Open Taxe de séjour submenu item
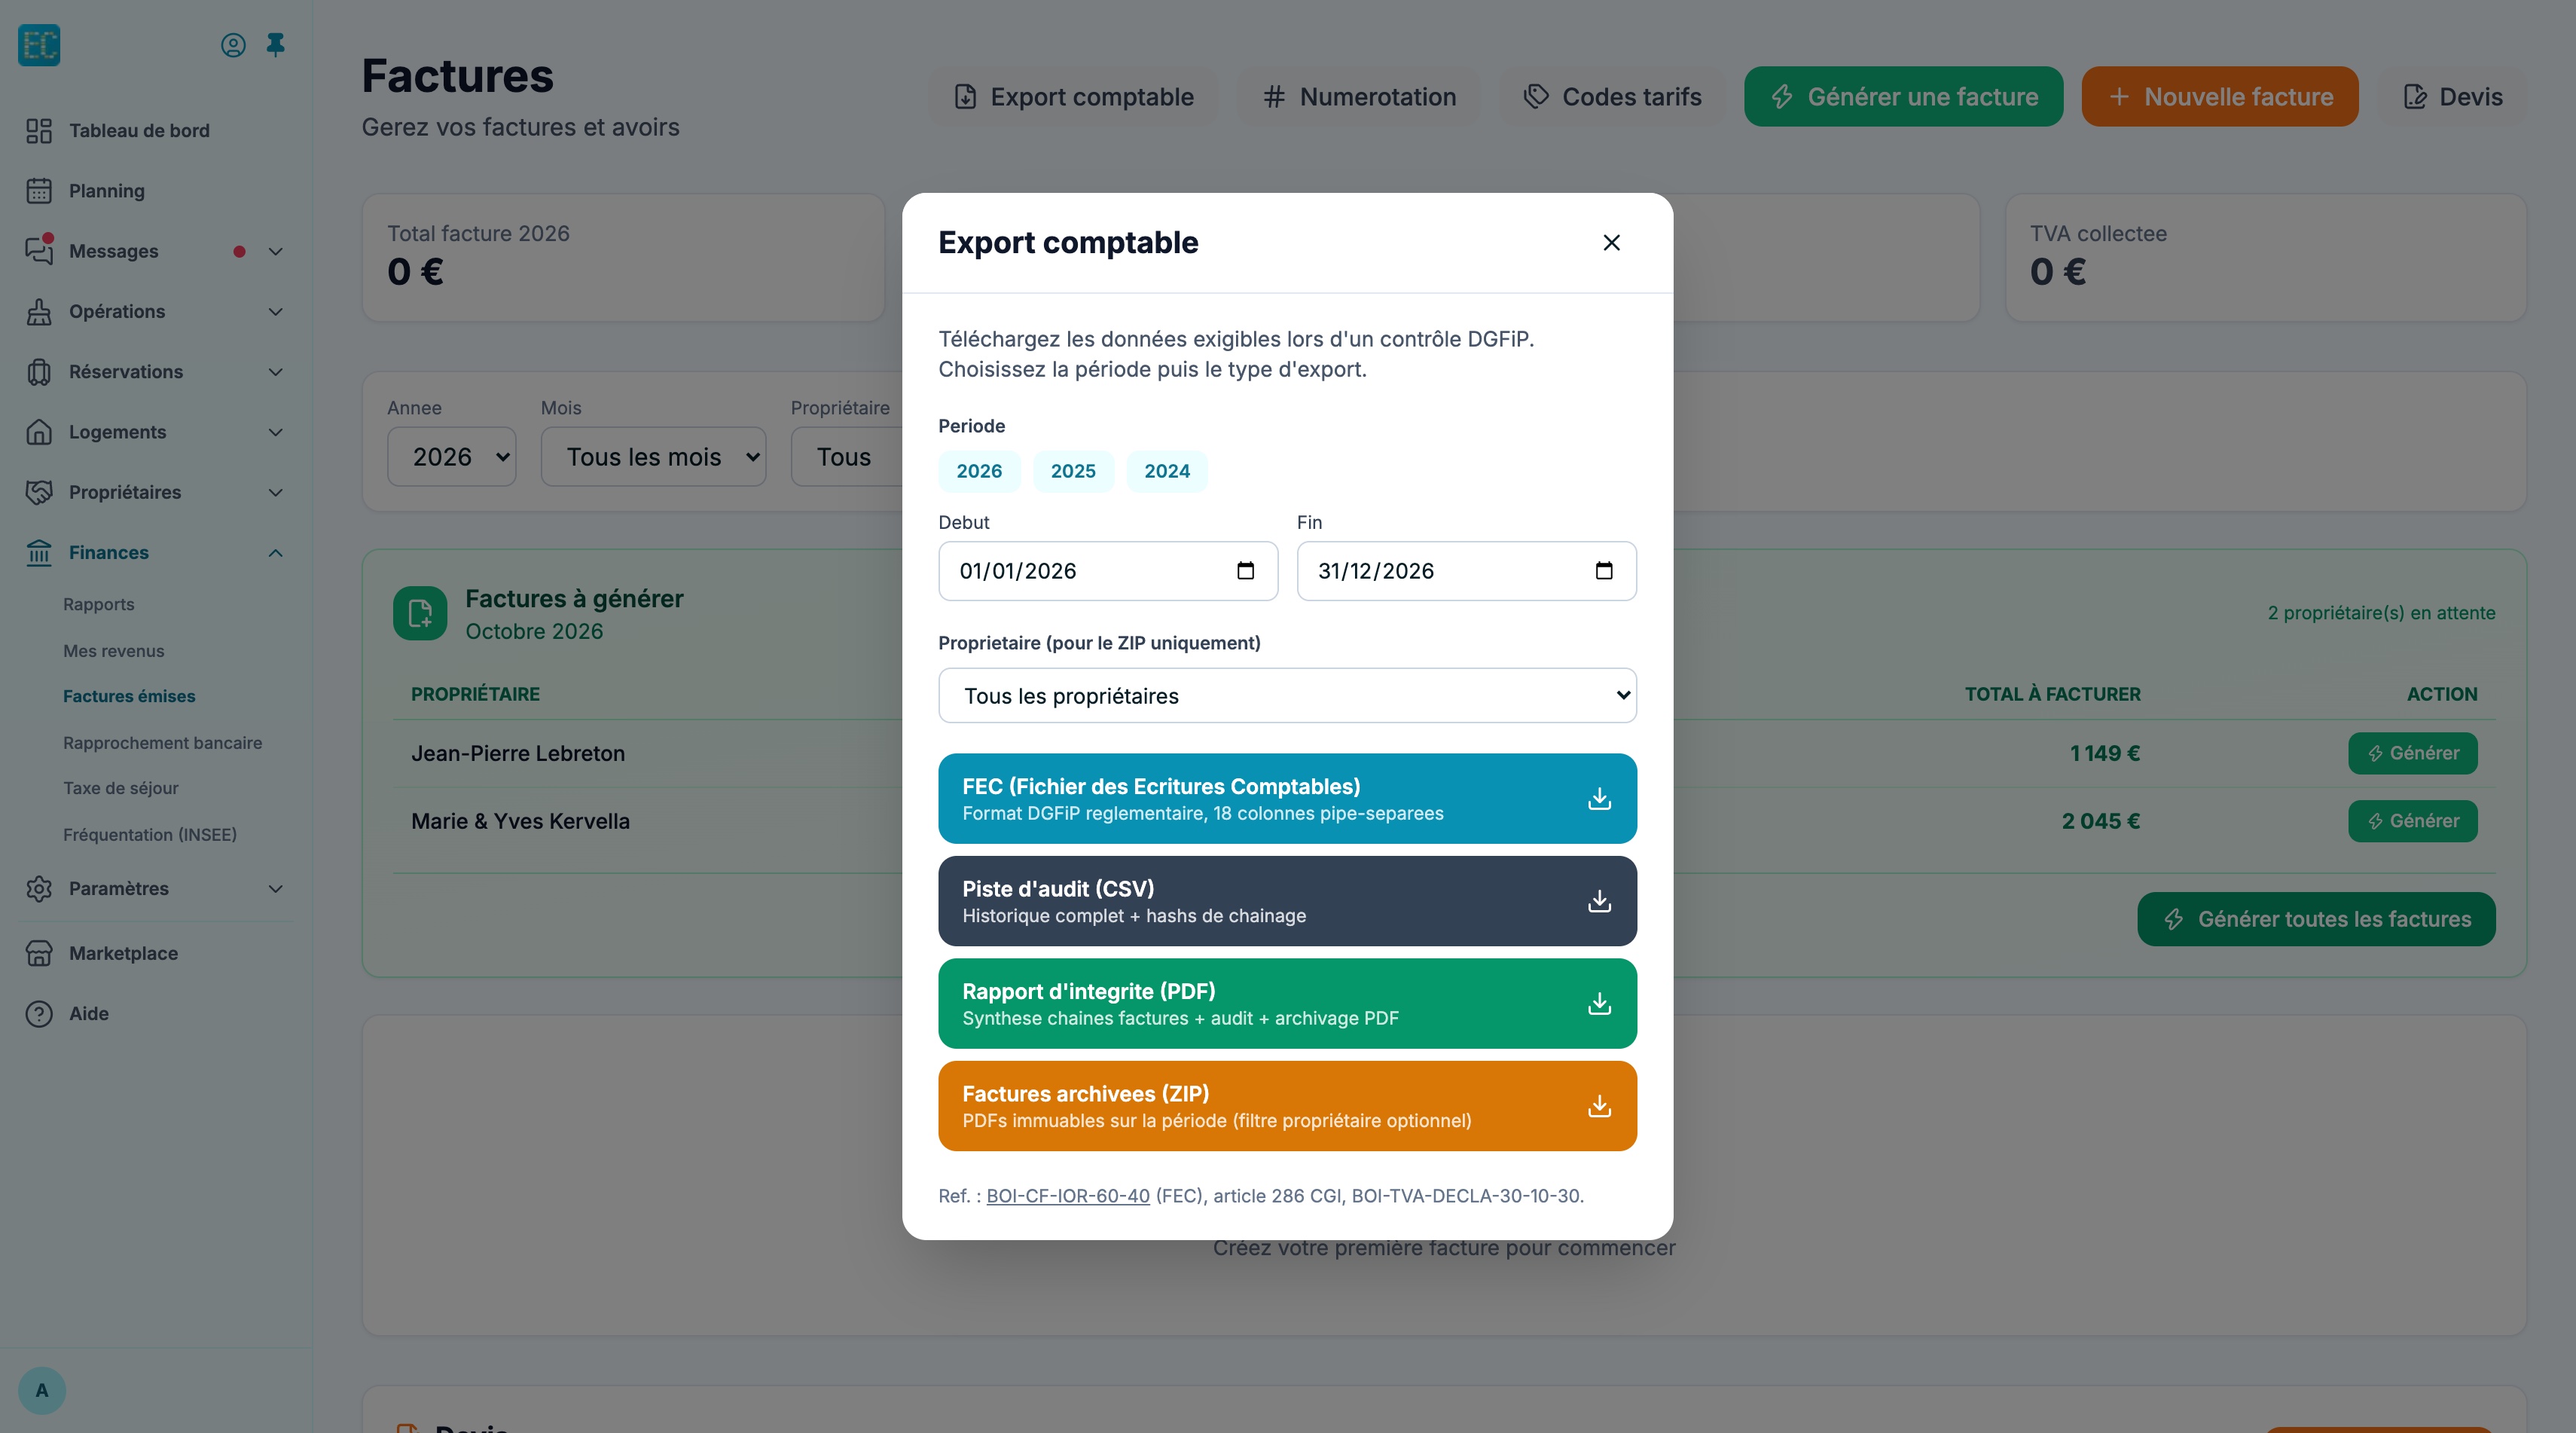2576x1433 pixels. coord(120,788)
